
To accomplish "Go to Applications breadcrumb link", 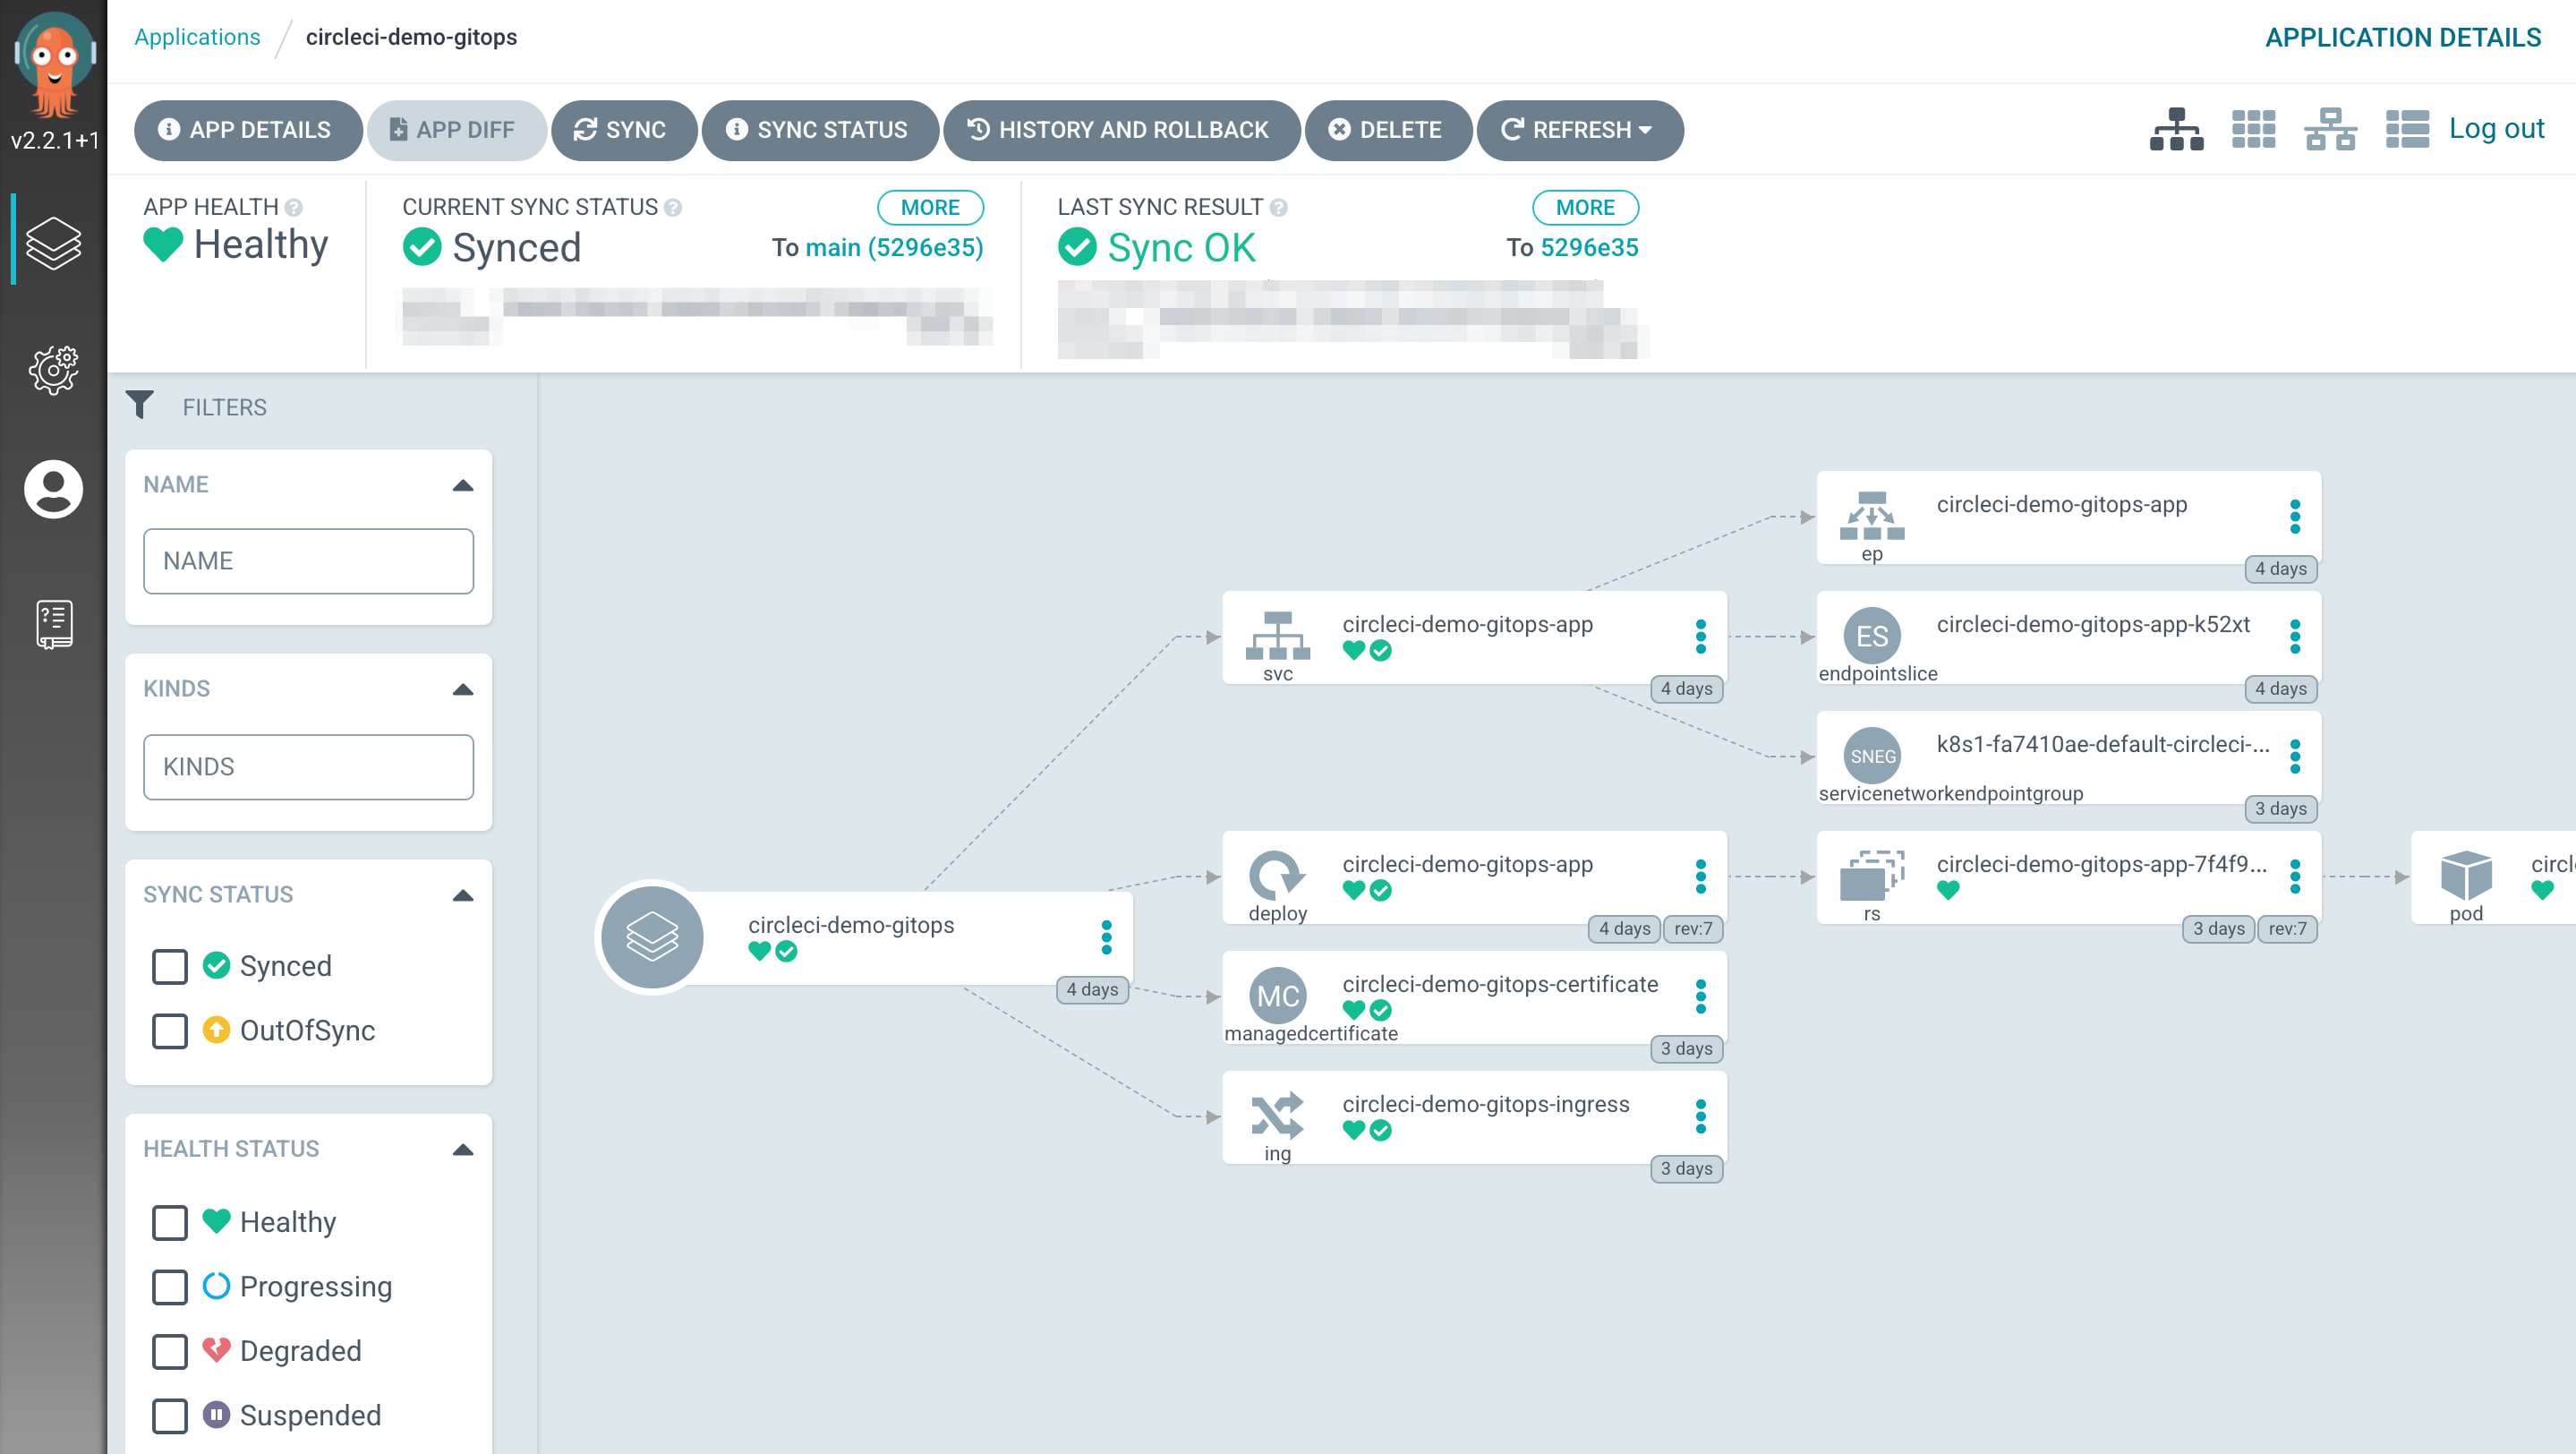I will (x=197, y=37).
